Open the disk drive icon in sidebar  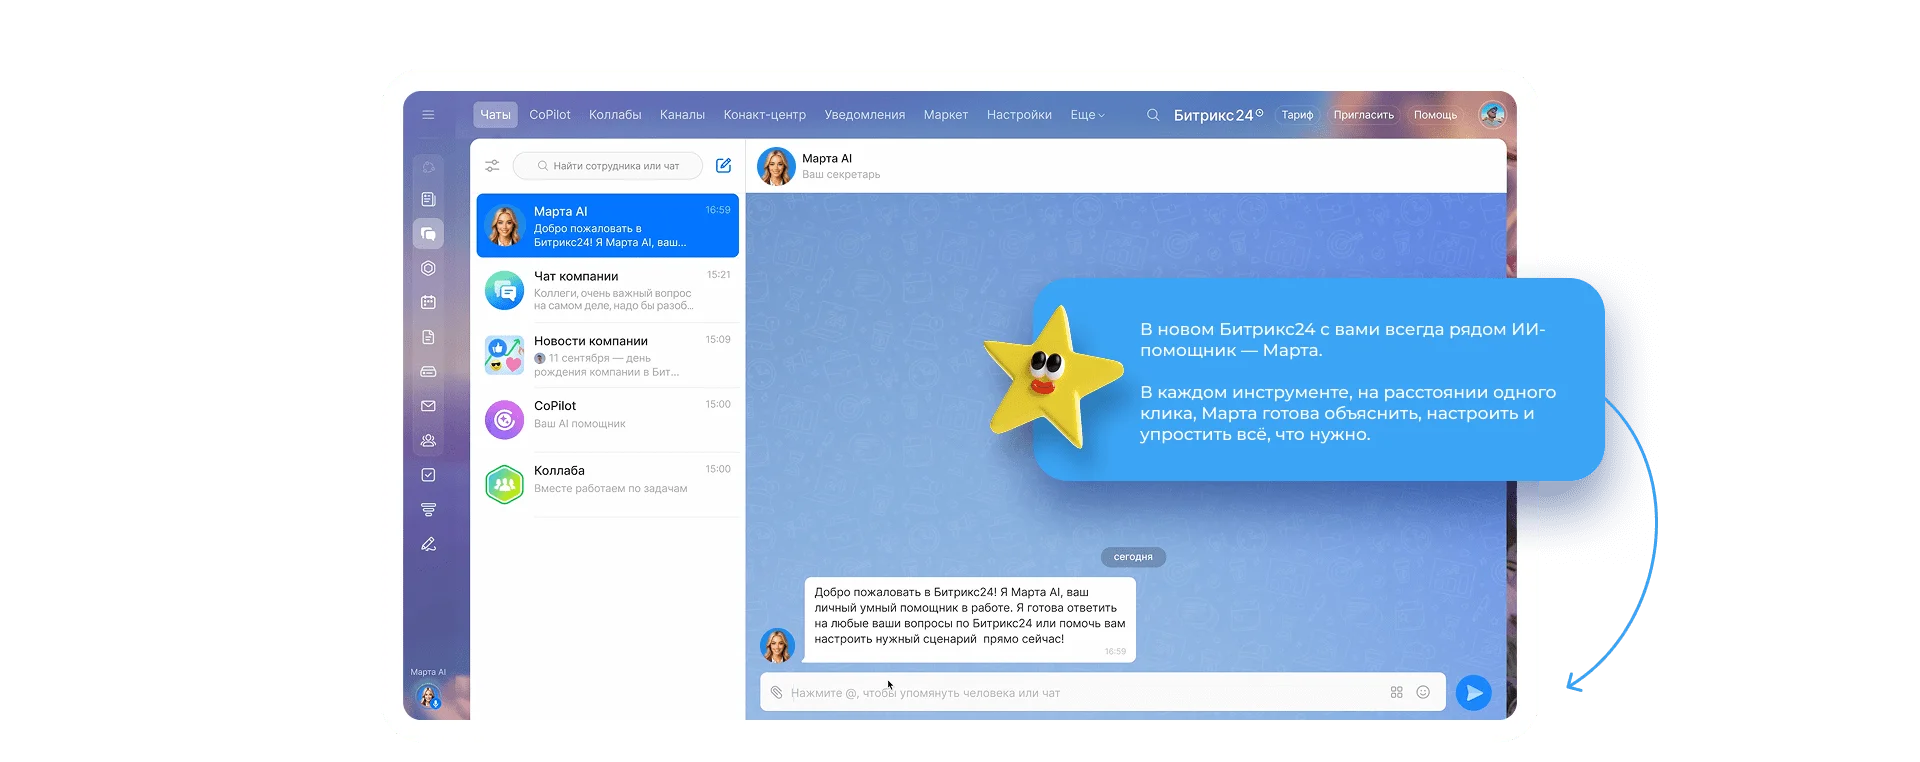(428, 372)
